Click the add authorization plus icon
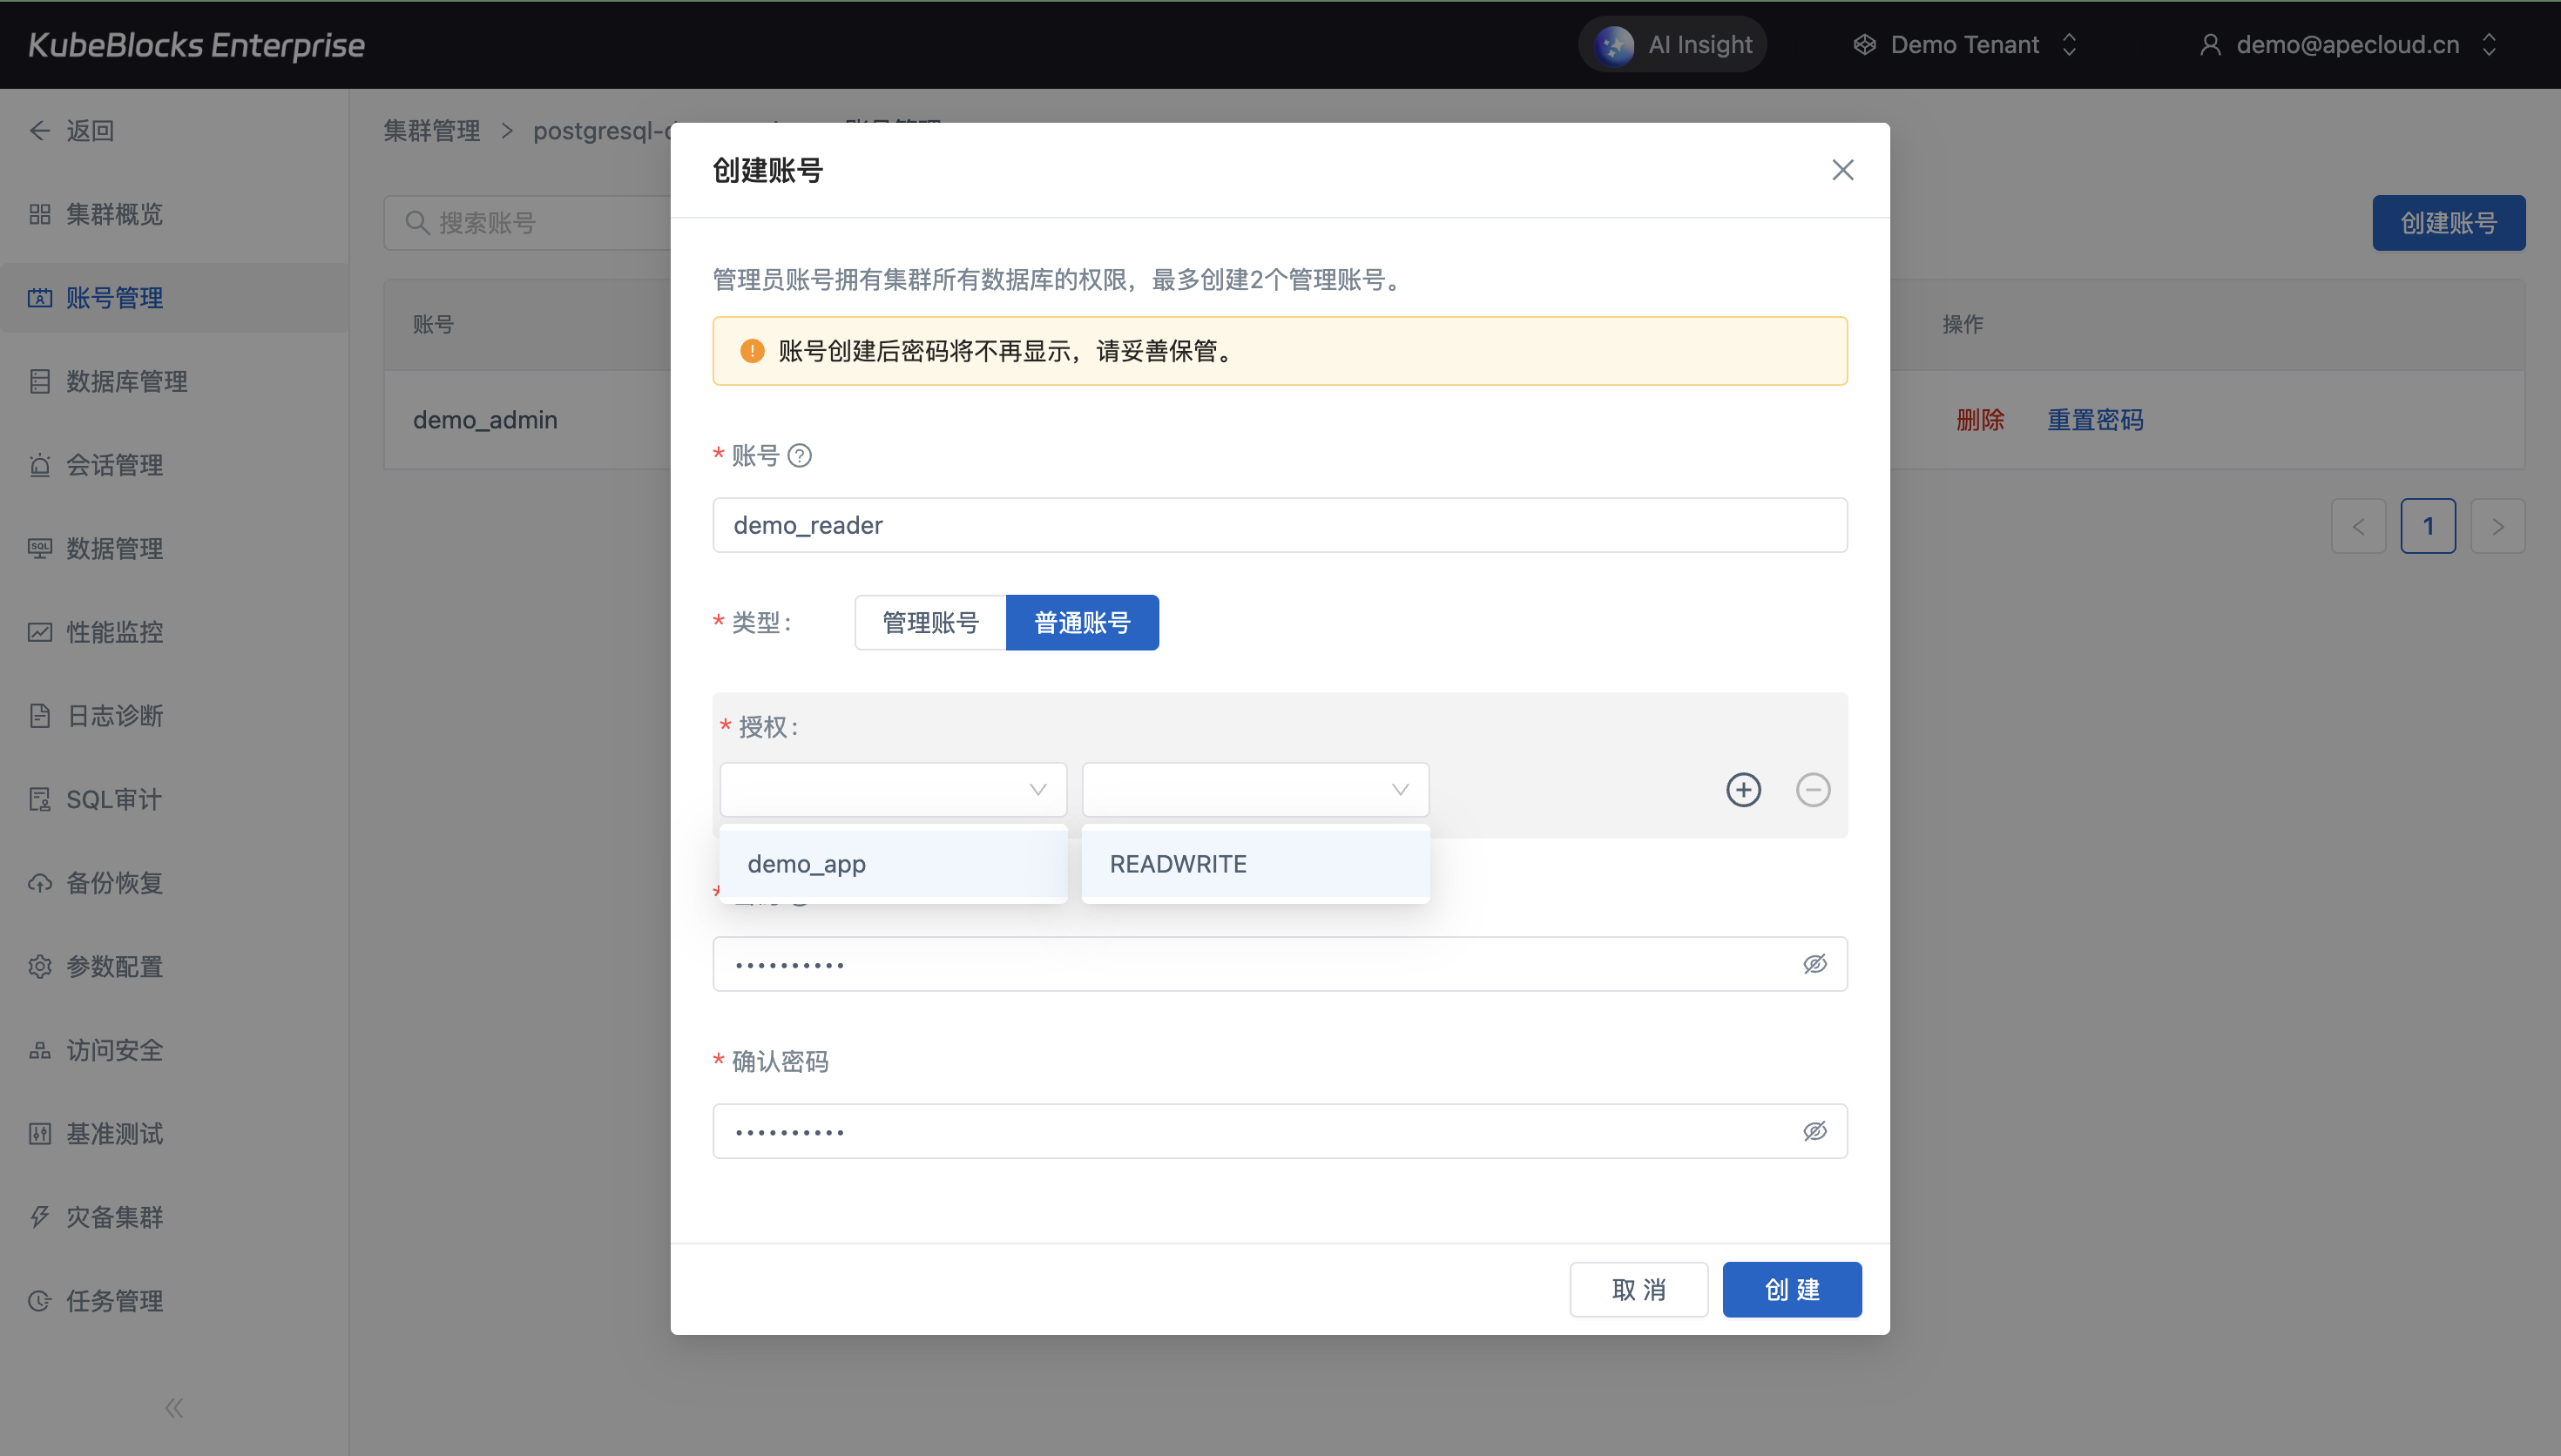The height and width of the screenshot is (1456, 2561). coord(1743,790)
